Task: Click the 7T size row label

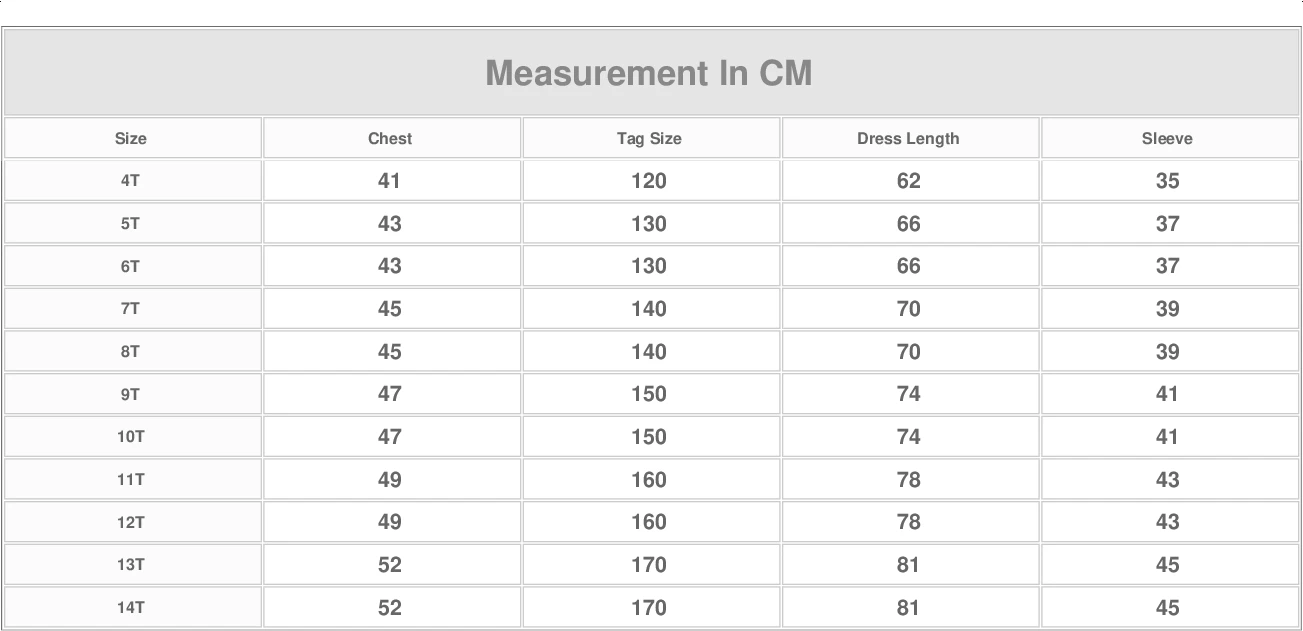Action: (x=131, y=309)
